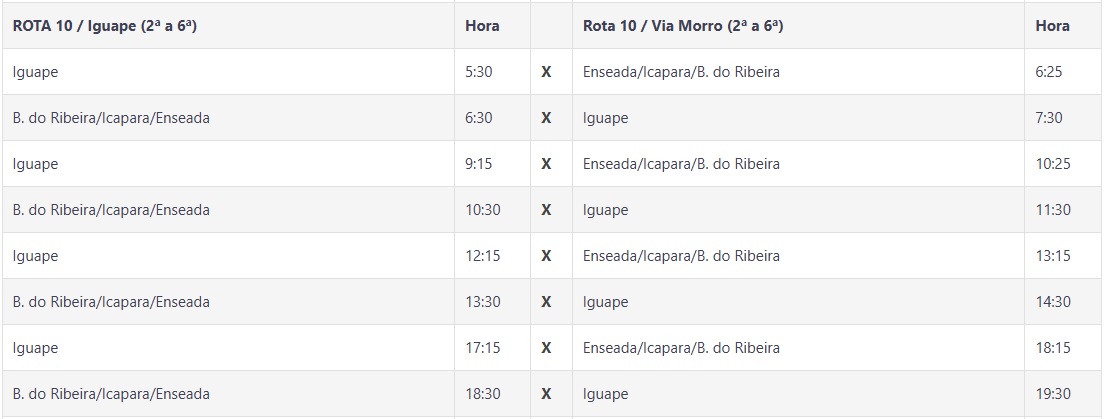Screen dimensions: 1104x419
Task: Click the 14:30 time cell
Action: click(x=1053, y=302)
